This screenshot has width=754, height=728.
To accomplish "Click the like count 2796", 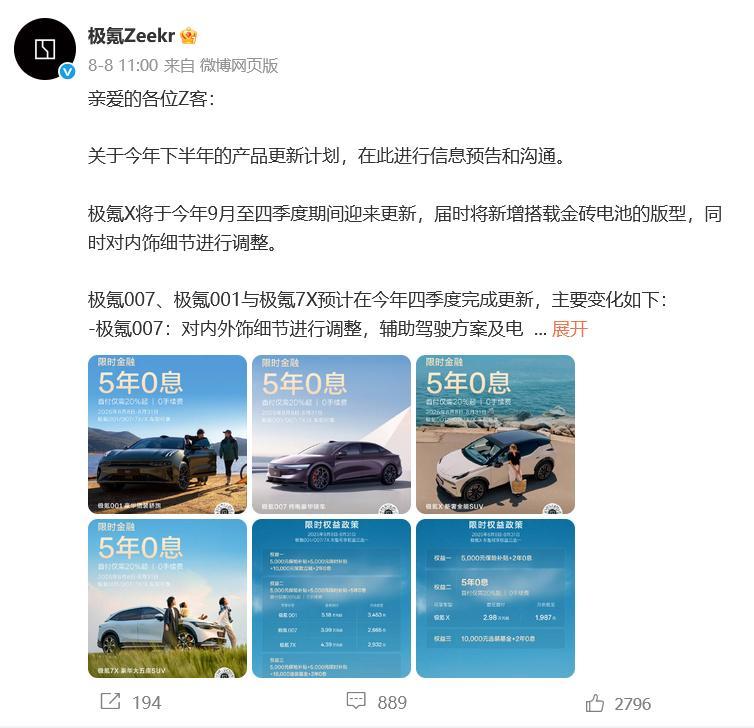I will click(632, 704).
